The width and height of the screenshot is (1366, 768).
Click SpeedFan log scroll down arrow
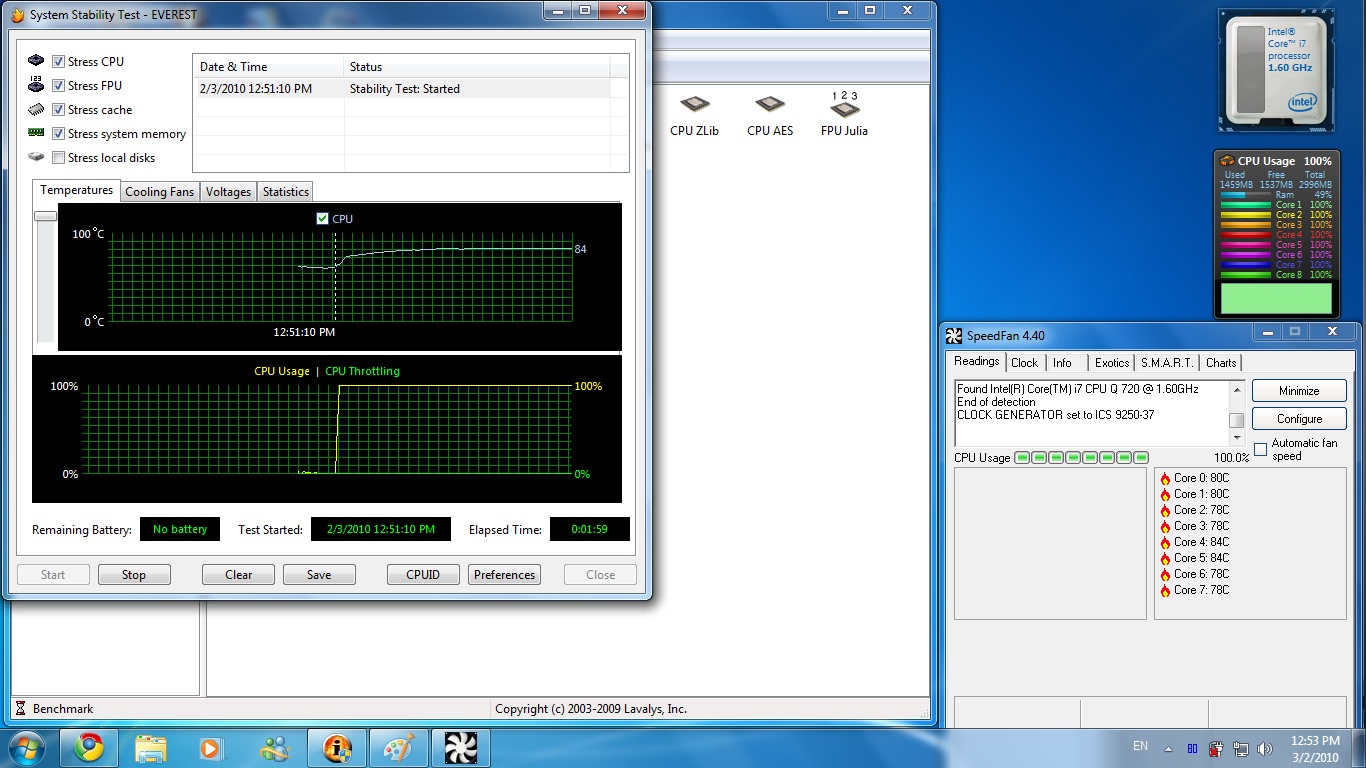pos(1237,437)
